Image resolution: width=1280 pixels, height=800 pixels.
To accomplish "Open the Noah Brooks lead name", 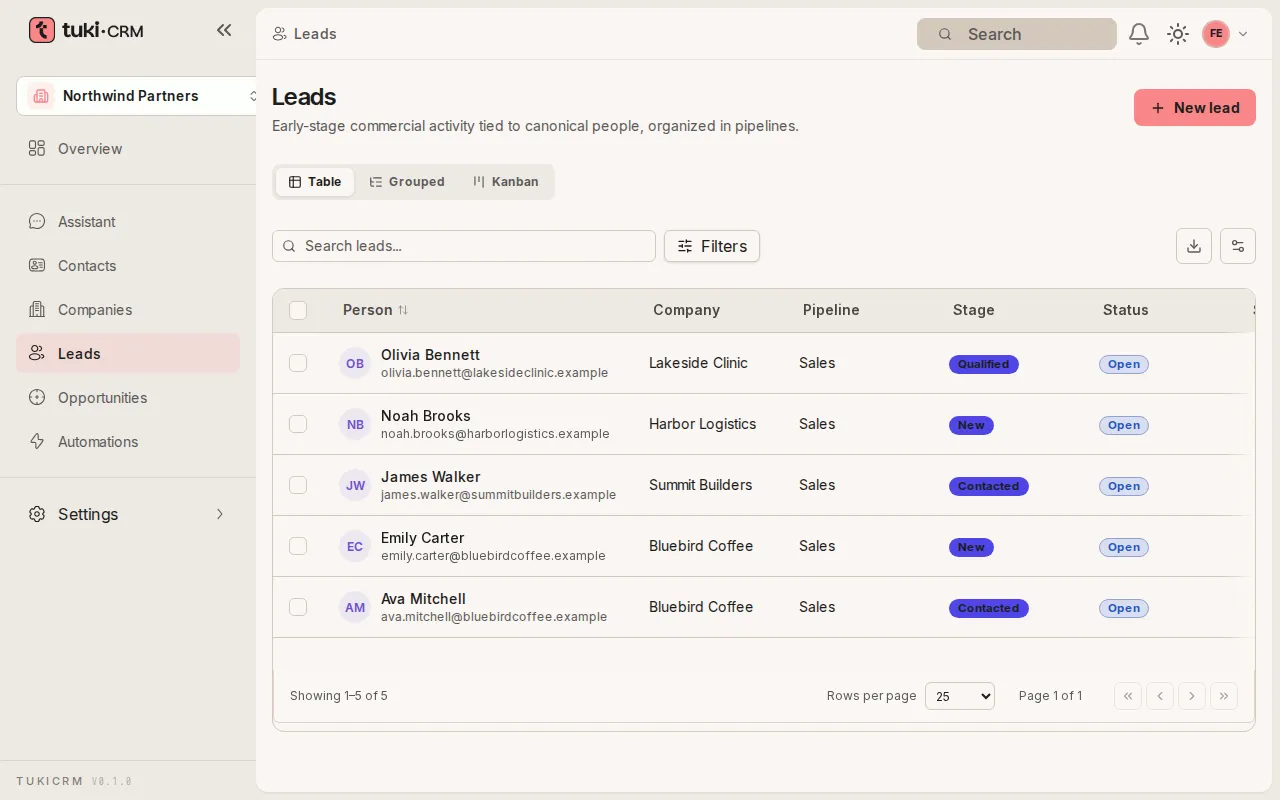I will (x=426, y=416).
